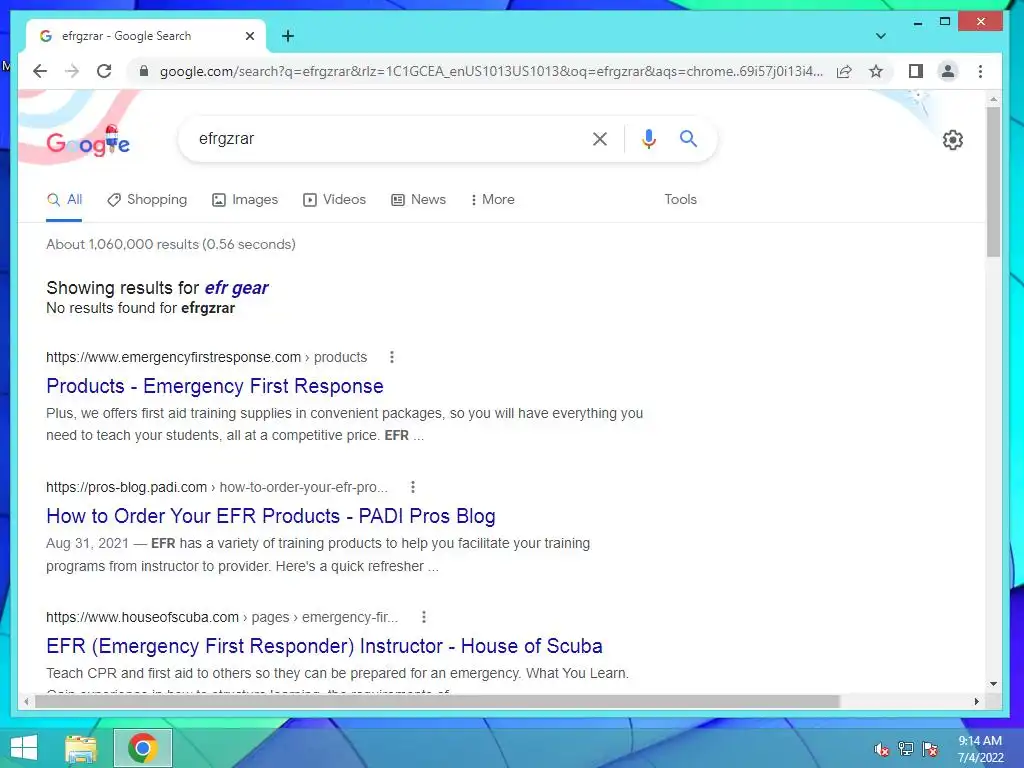Switch to the Shopping tab
This screenshot has height=768, width=1024.
147,200
